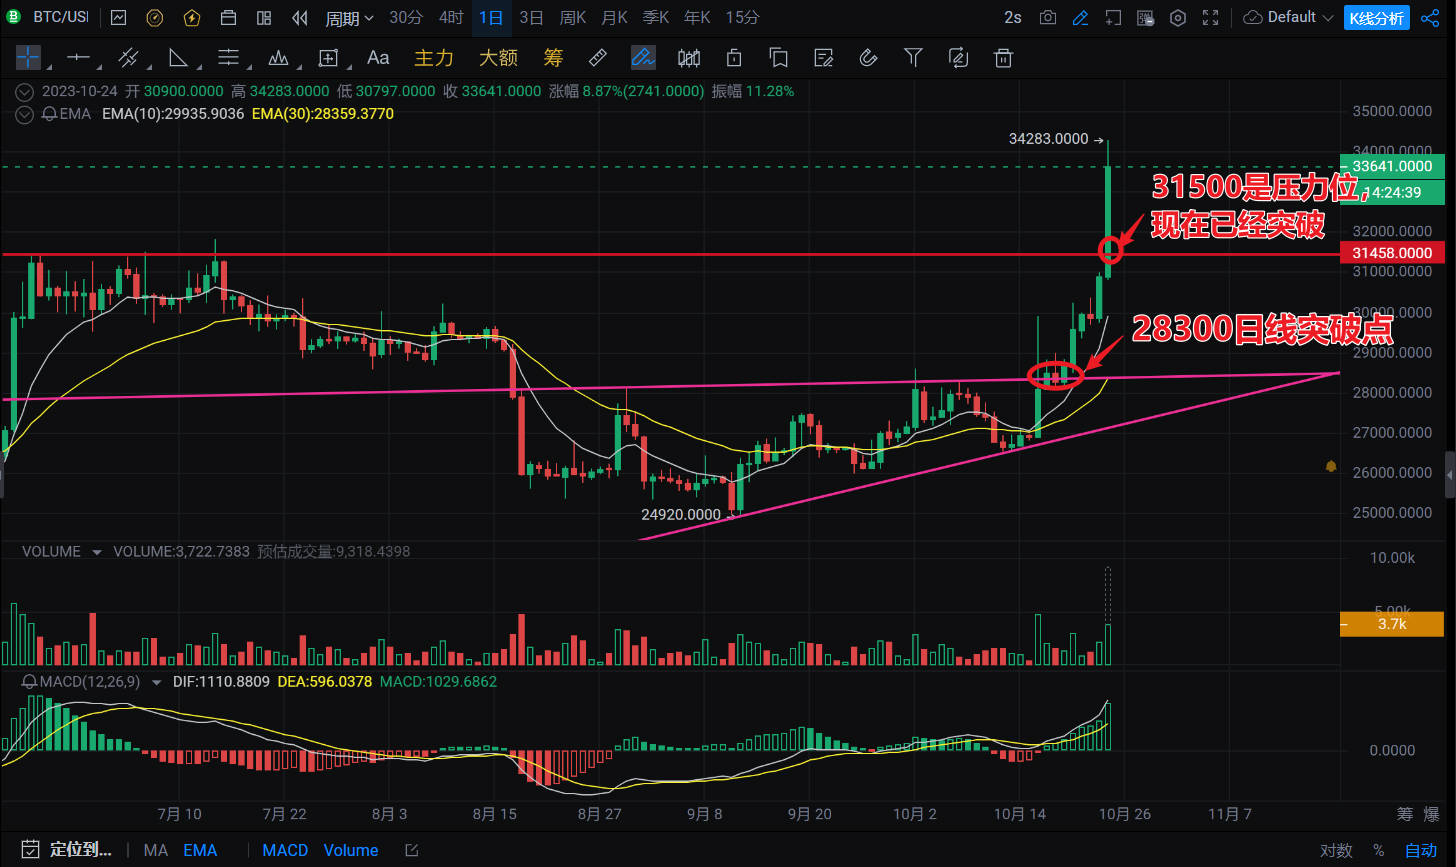
Task: Take a chart snapshot with camera icon
Action: (x=1047, y=18)
